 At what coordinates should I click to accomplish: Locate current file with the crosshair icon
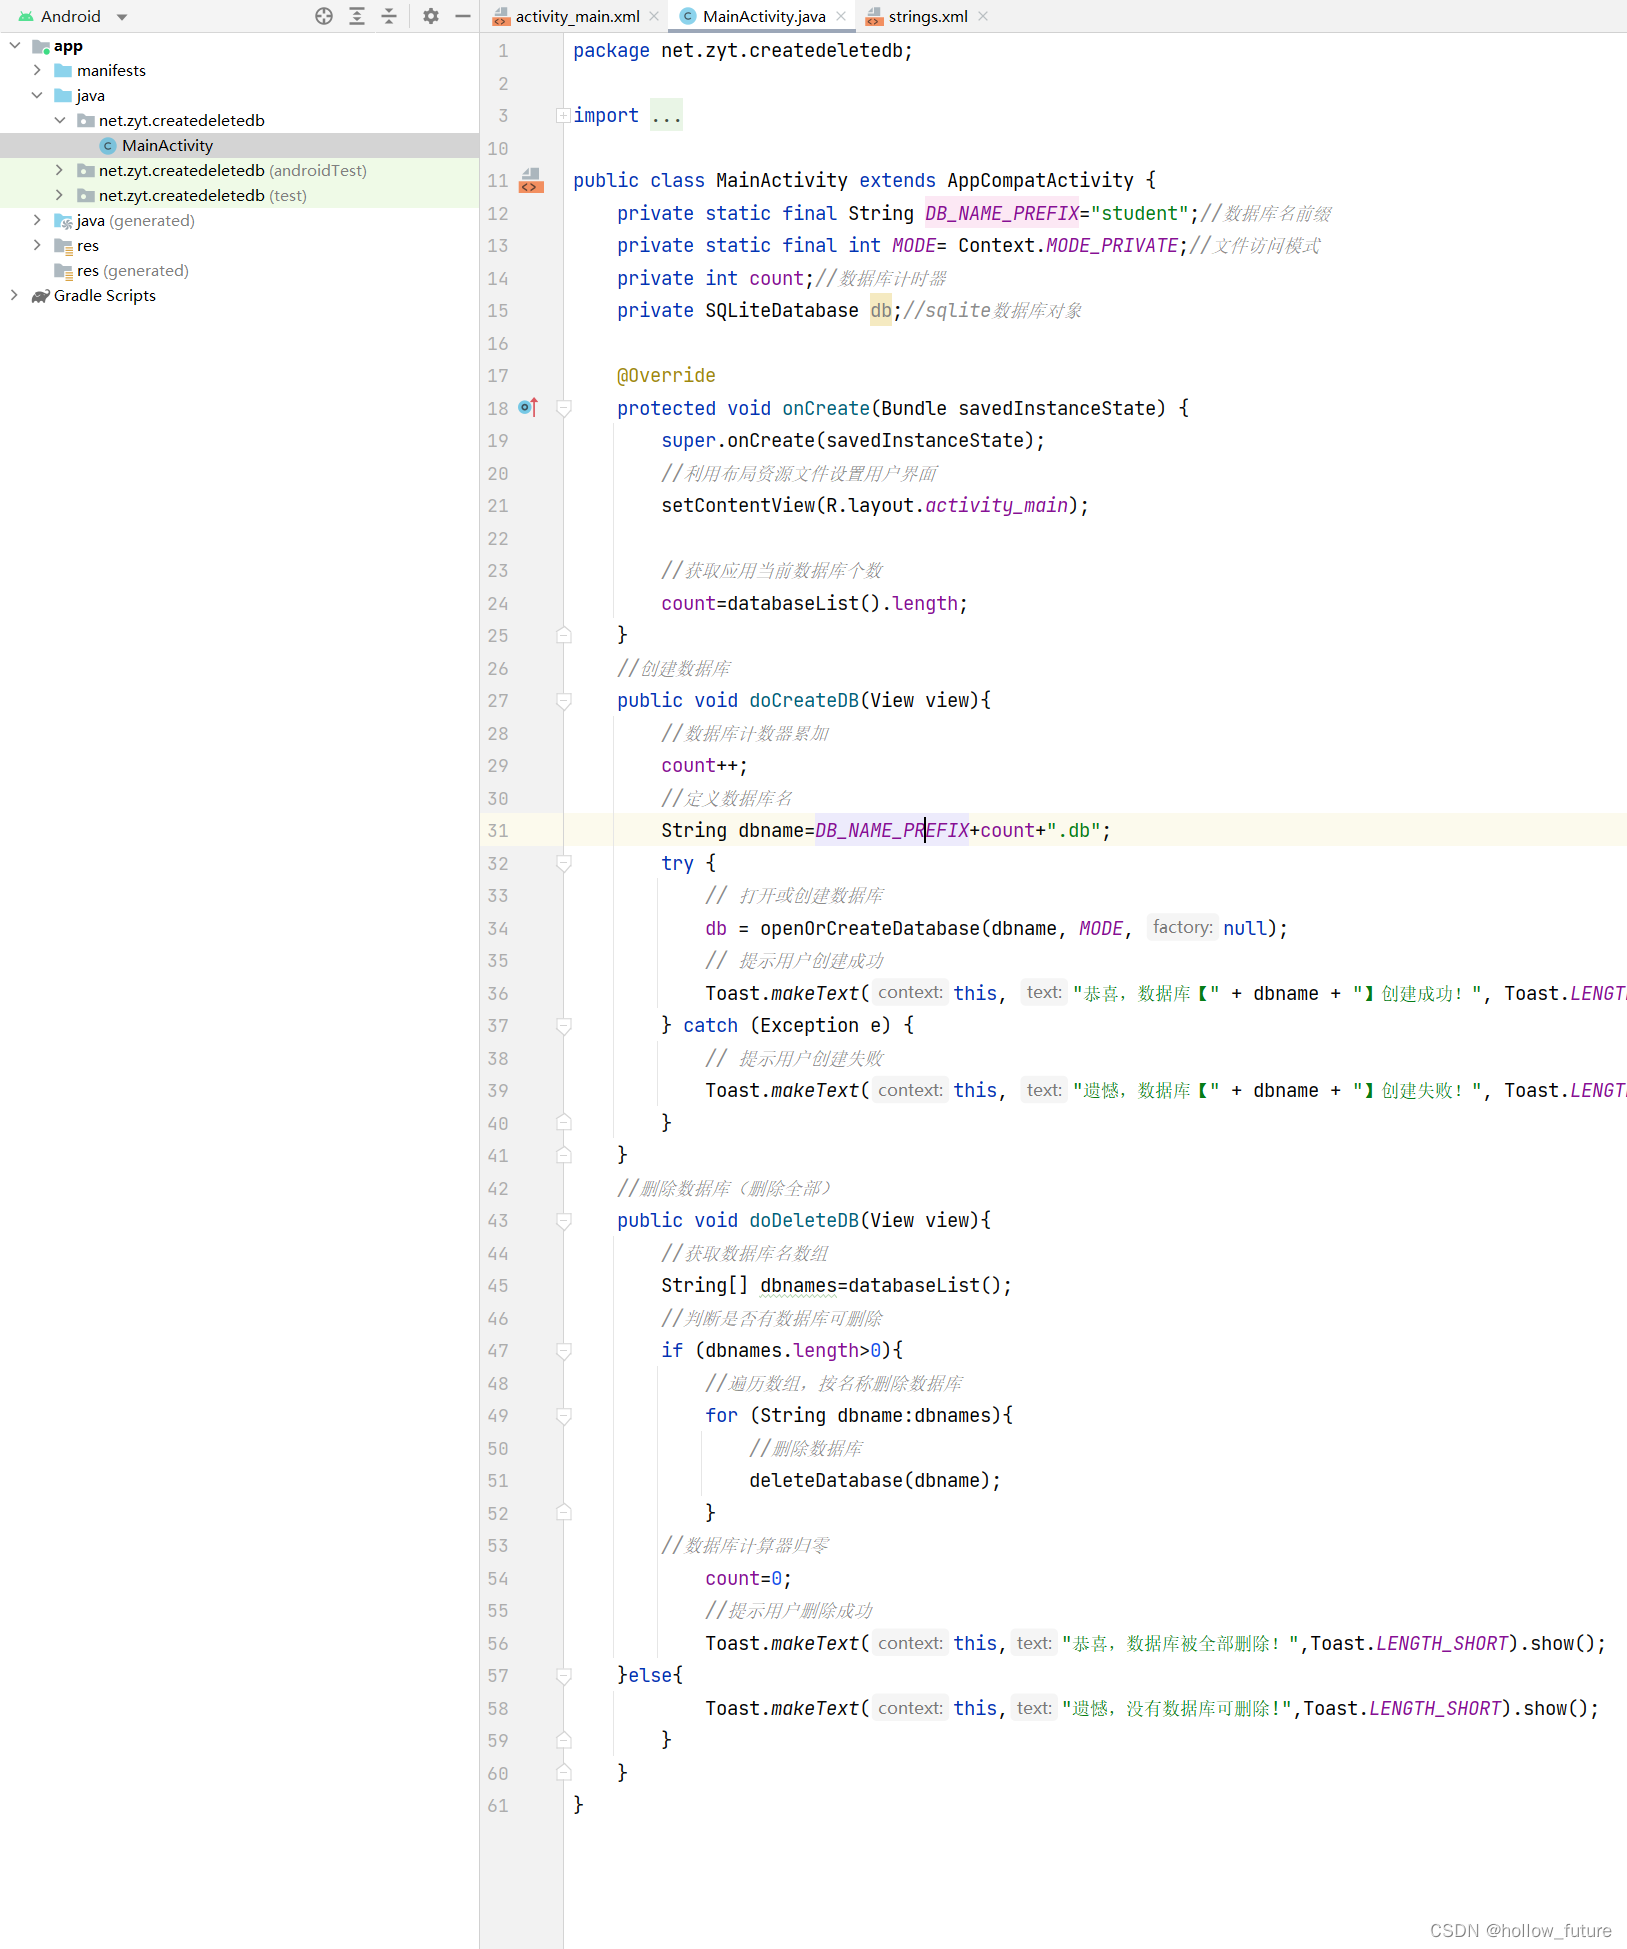pos(324,16)
